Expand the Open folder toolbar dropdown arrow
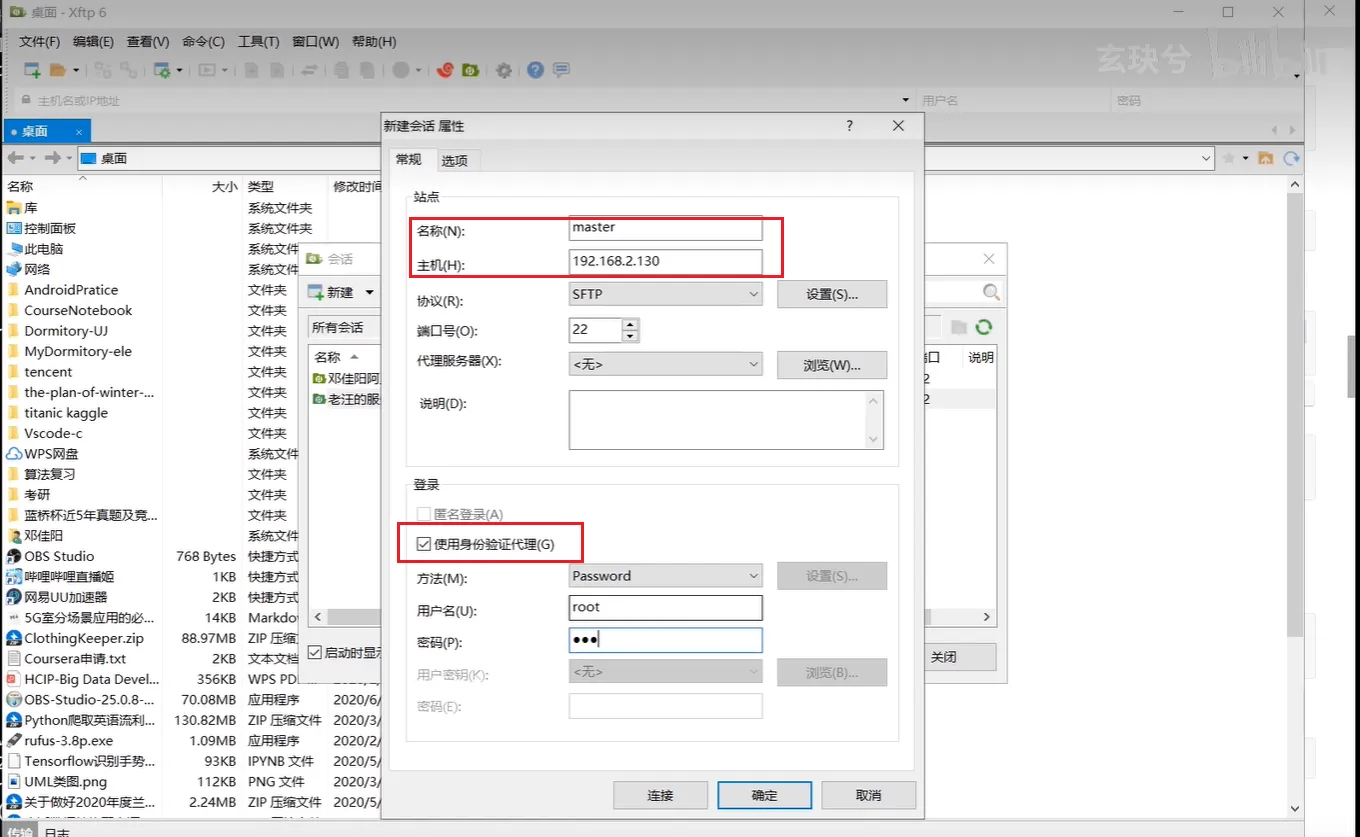 tap(75, 70)
